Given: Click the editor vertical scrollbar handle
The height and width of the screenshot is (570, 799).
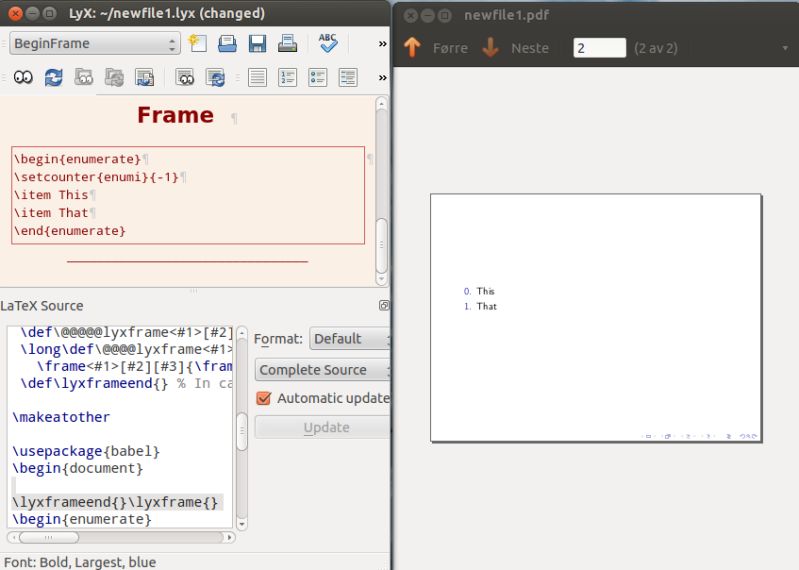Looking at the screenshot, I should click(x=381, y=246).
